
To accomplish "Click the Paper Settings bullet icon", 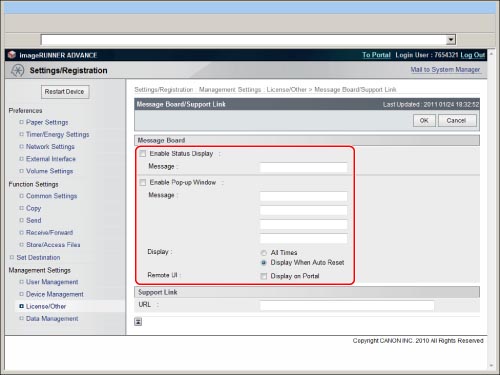I will (x=22, y=122).
